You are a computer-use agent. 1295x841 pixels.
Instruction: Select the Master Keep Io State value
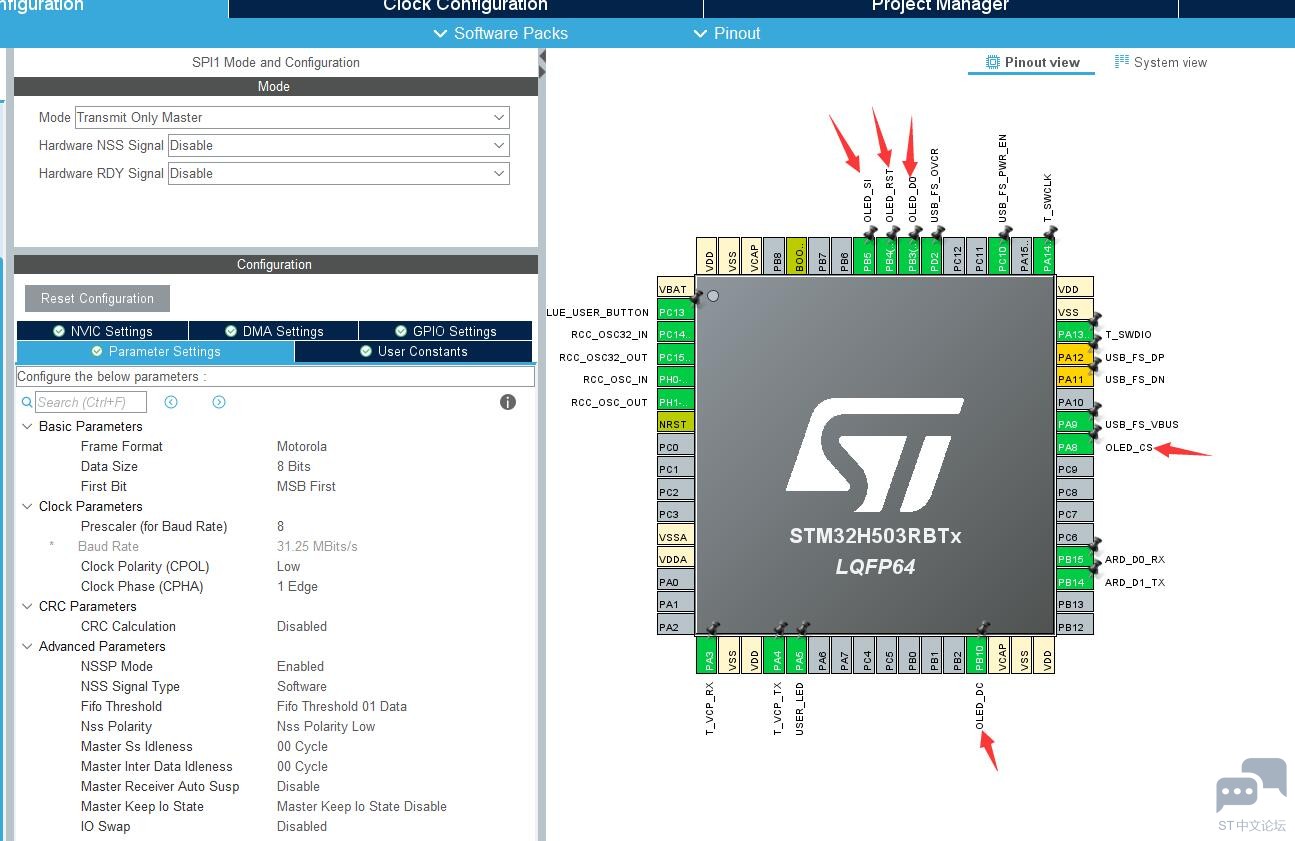362,806
